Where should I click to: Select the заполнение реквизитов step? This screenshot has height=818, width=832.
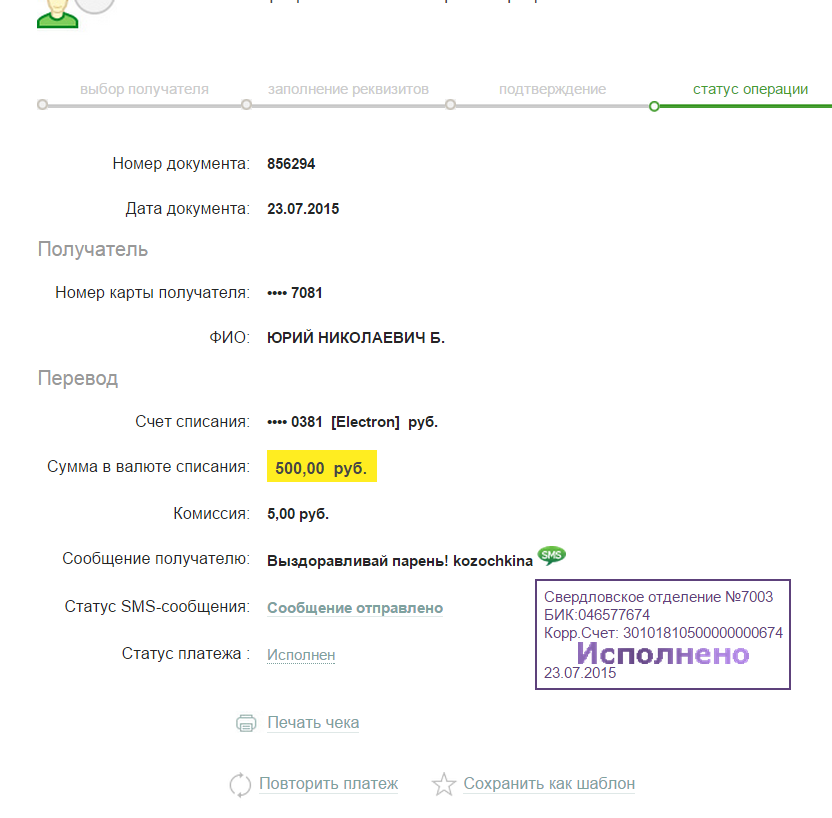click(348, 89)
